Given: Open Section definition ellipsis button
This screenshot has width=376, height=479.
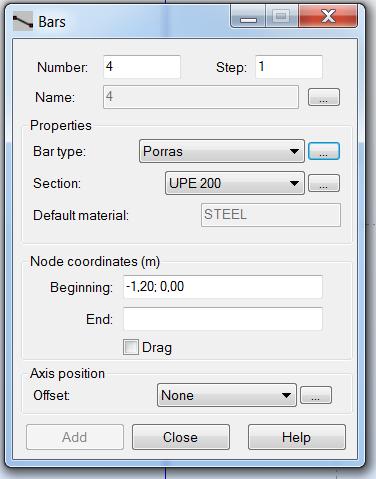Looking at the screenshot, I should tap(324, 183).
